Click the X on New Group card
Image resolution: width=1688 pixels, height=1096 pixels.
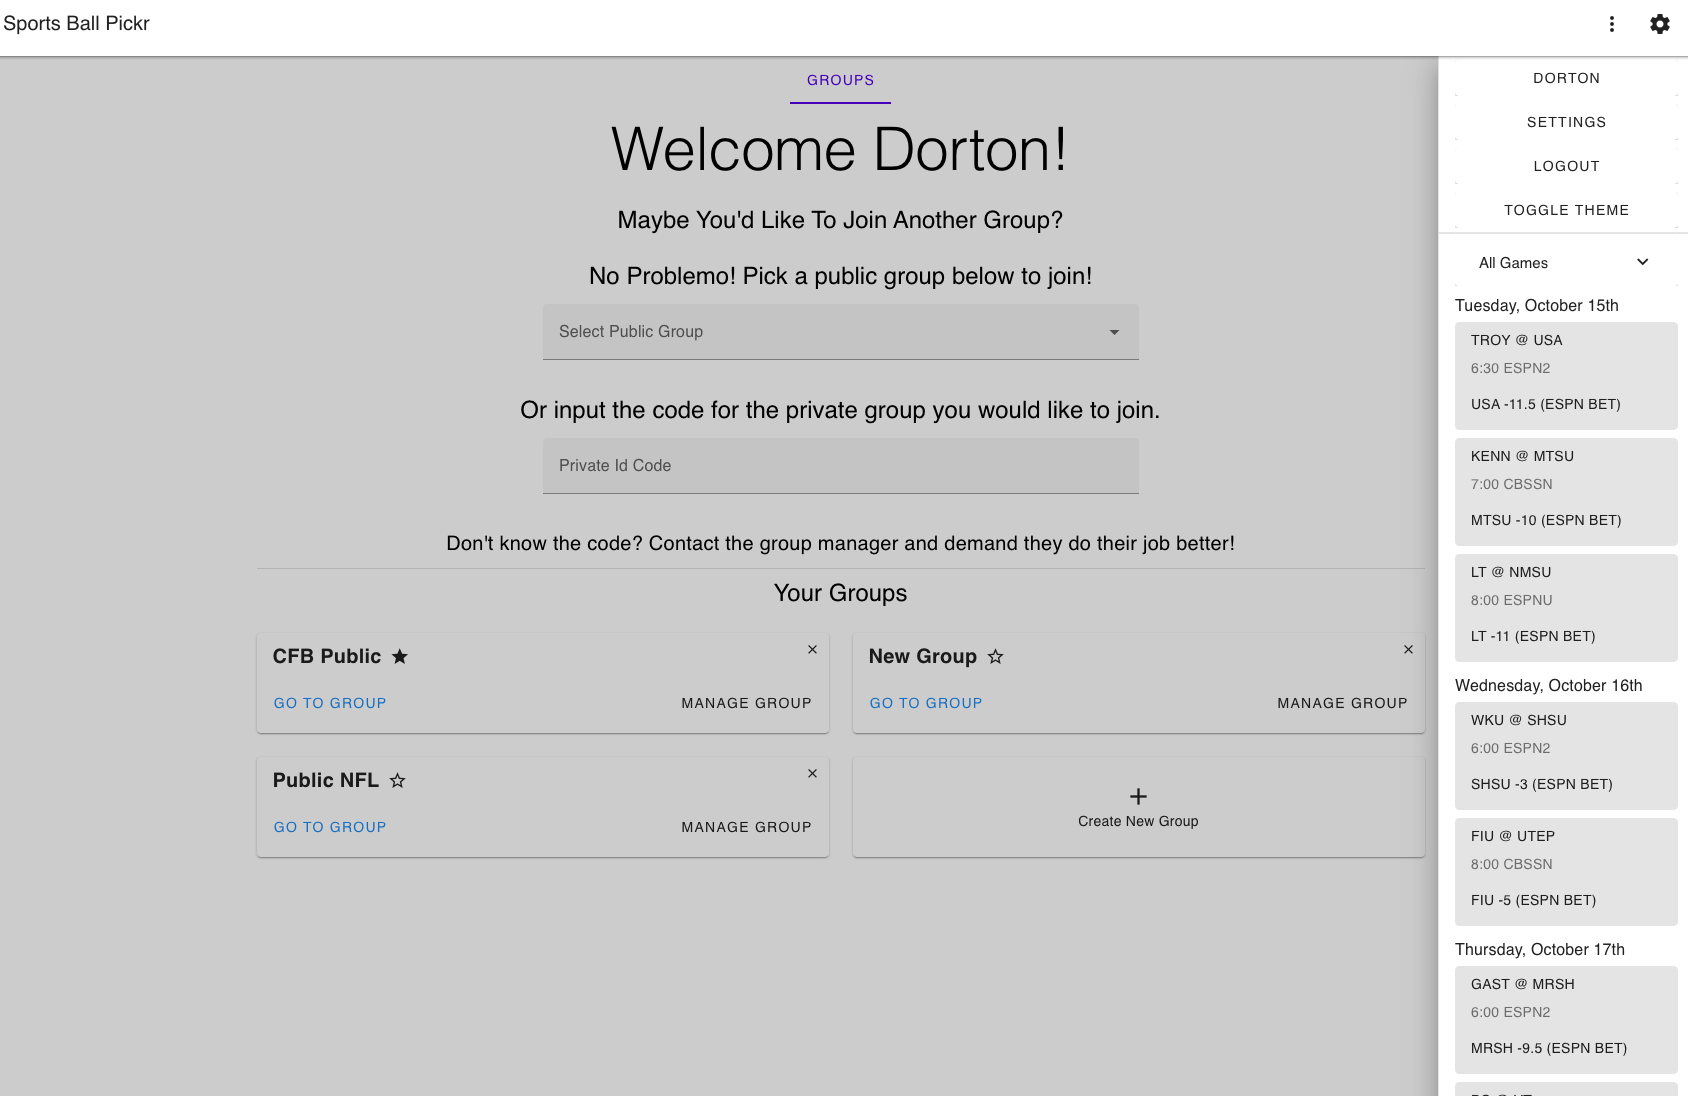click(x=1408, y=650)
